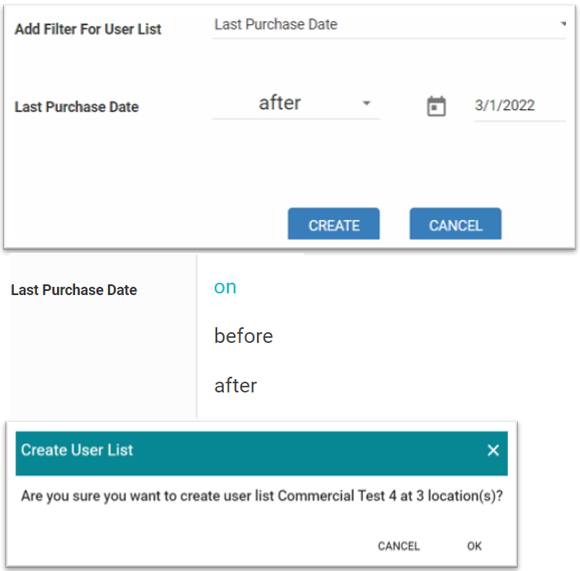Choose the highlighted "on" option
Image resolution: width=580 pixels, height=571 pixels.
225,287
